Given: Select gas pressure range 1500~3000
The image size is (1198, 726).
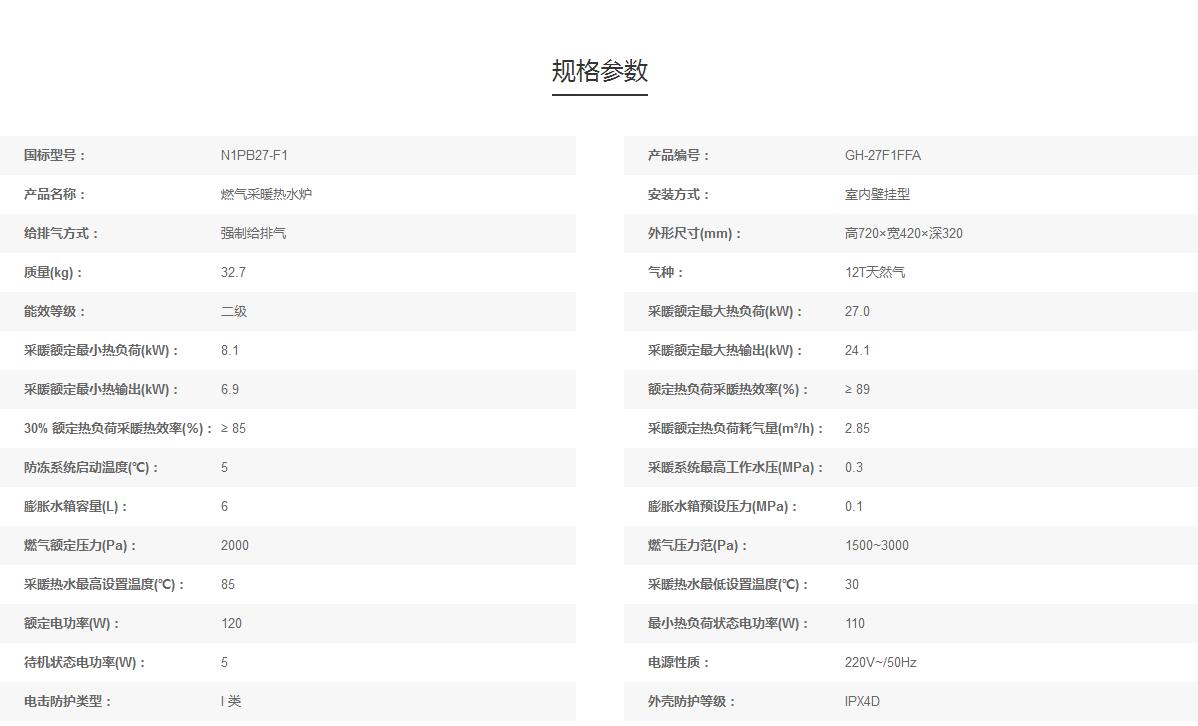Looking at the screenshot, I should coord(877,545).
